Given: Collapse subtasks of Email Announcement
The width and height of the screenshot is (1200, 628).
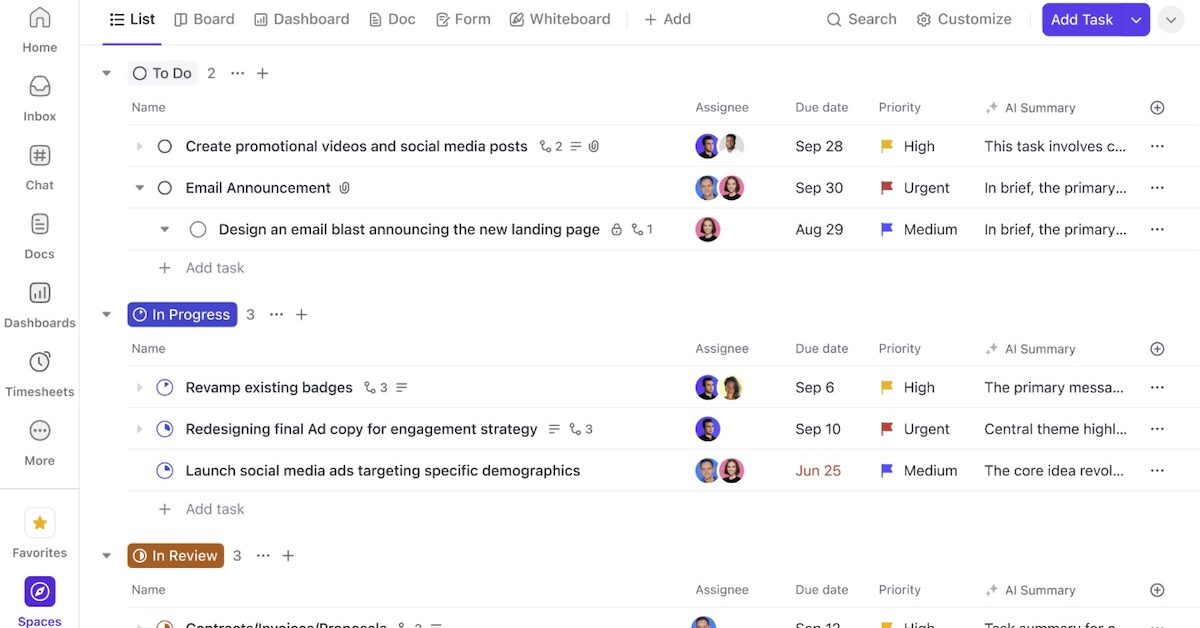Looking at the screenshot, I should pos(140,188).
